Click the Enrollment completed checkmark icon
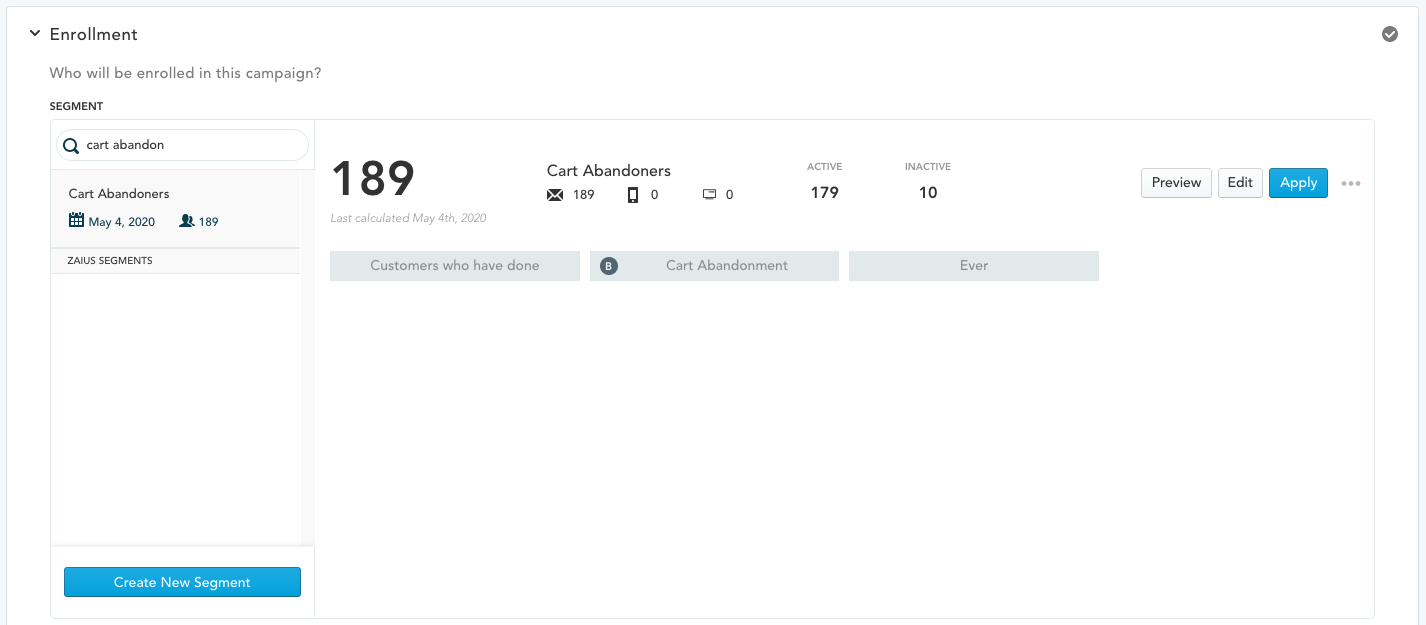 tap(1390, 34)
